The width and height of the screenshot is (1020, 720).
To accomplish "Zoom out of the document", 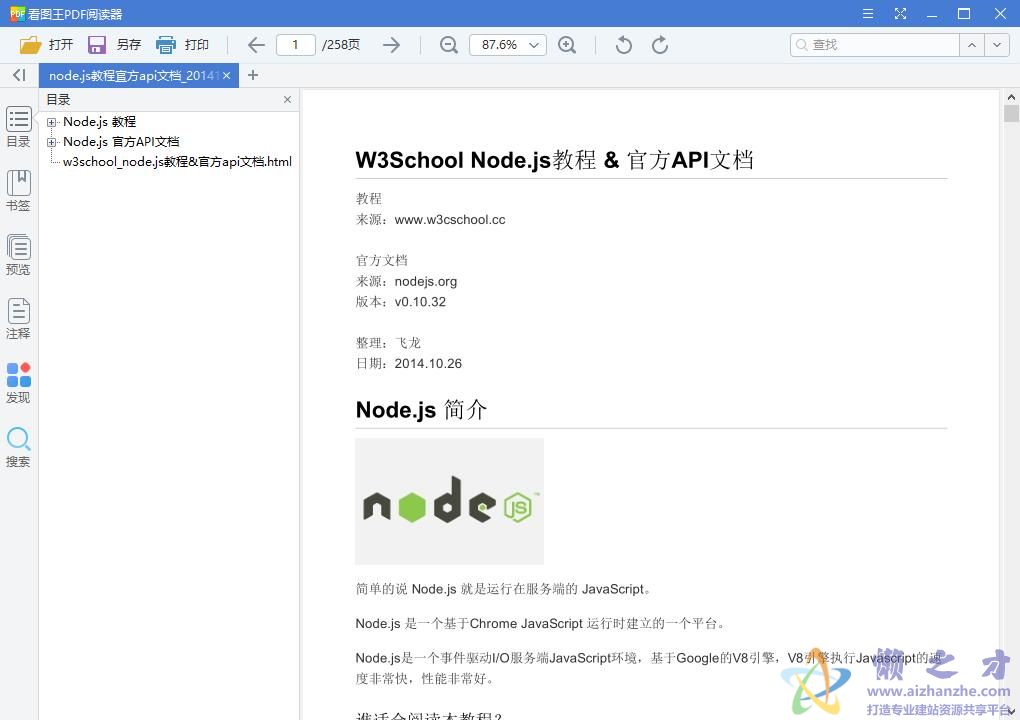I will (x=448, y=45).
